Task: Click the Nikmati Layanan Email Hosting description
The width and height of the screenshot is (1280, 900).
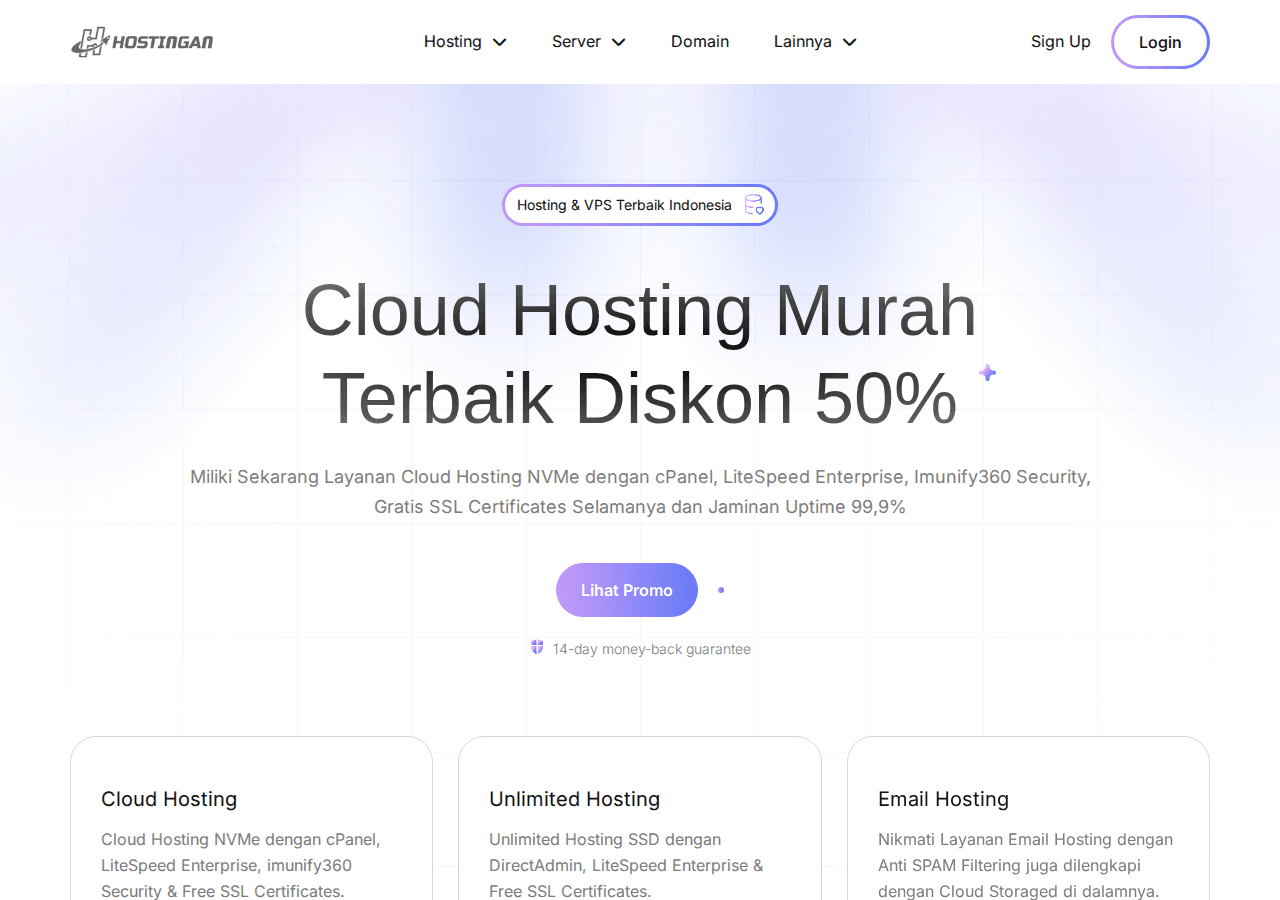Action: pos(1025,865)
